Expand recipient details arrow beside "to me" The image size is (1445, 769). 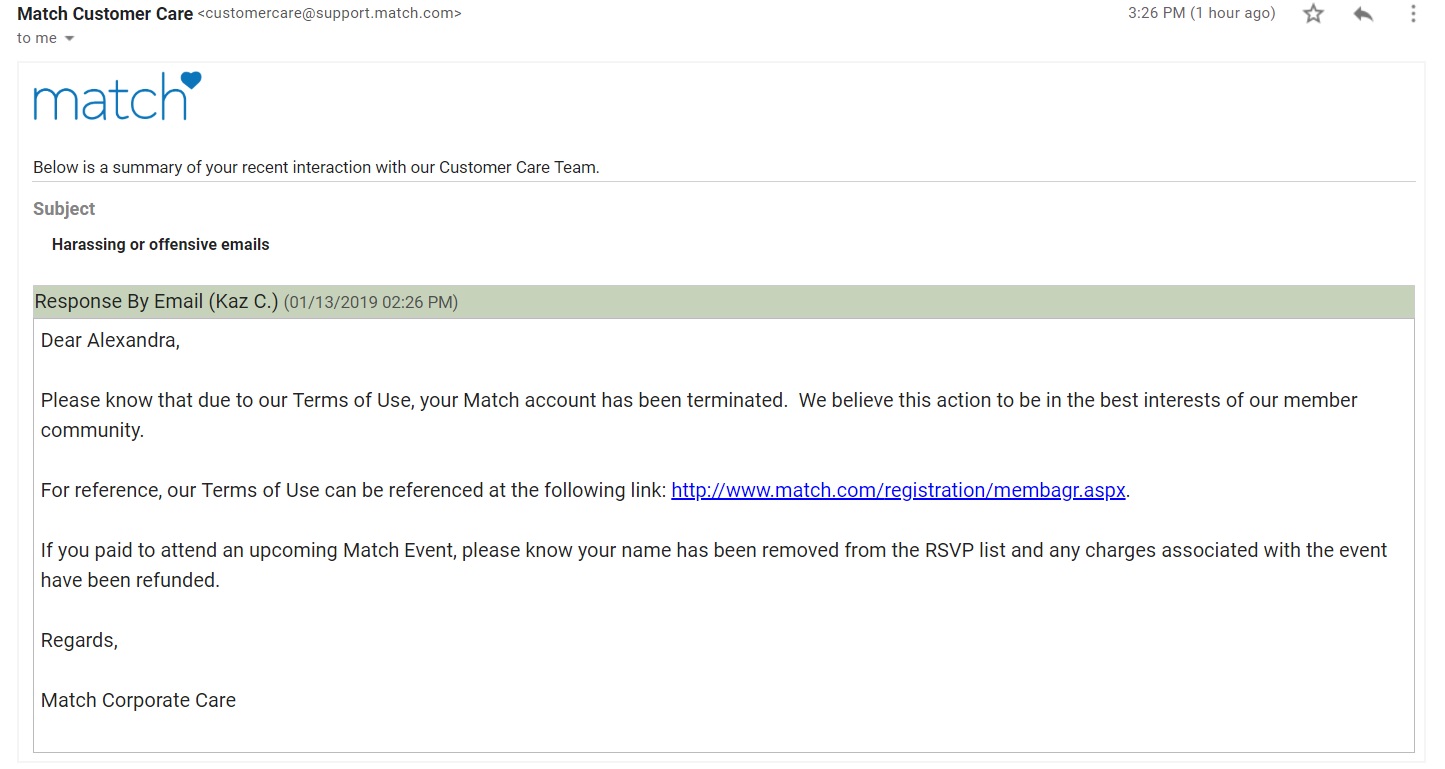pos(69,39)
